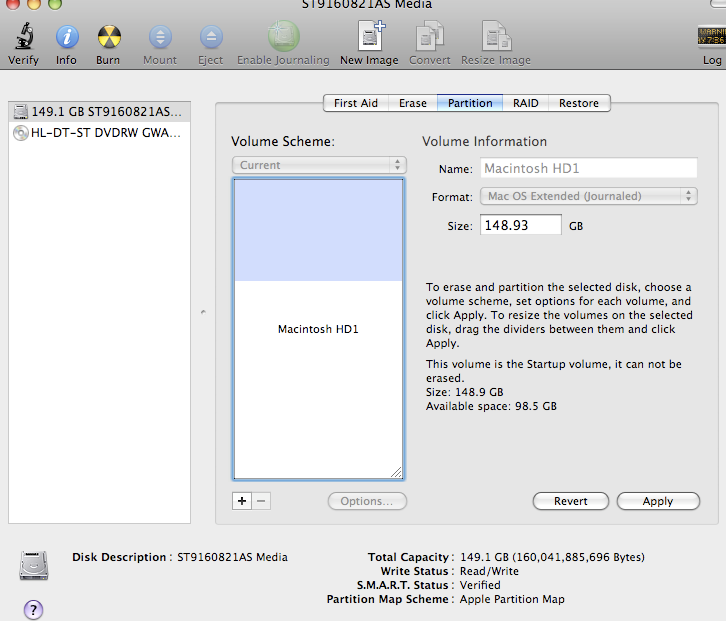The image size is (726, 621).
Task: Click the Apple Partition Map text
Action: [512, 599]
